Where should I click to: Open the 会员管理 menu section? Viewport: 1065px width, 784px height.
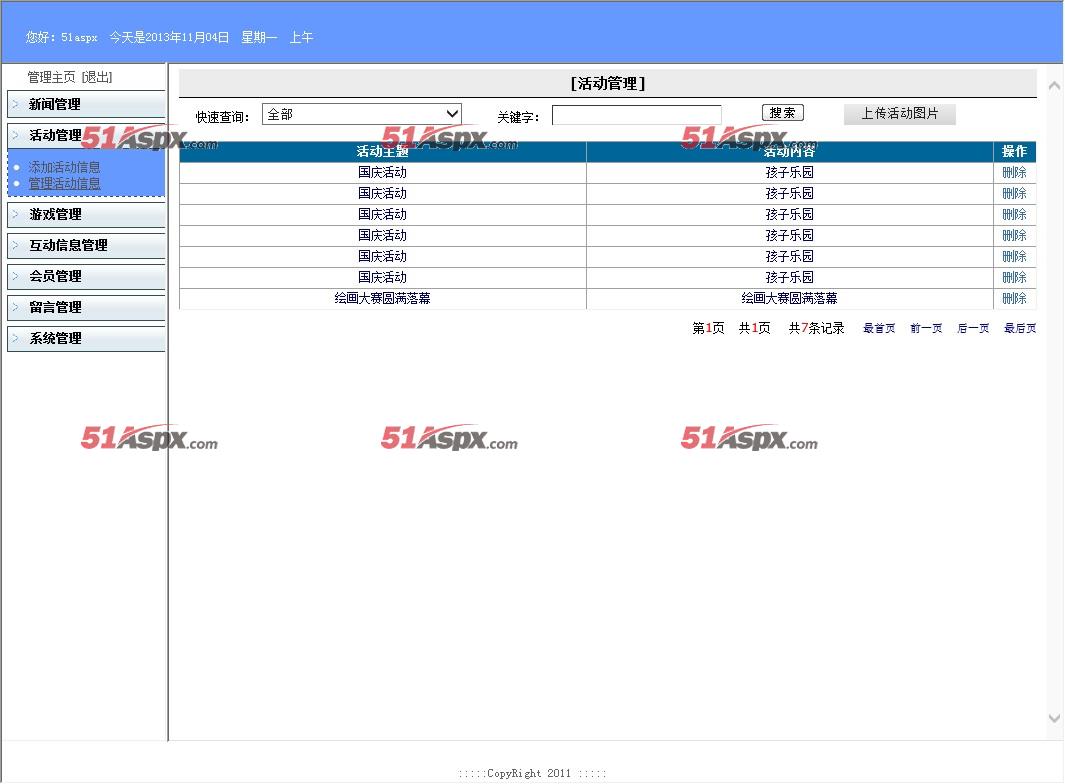coord(55,276)
